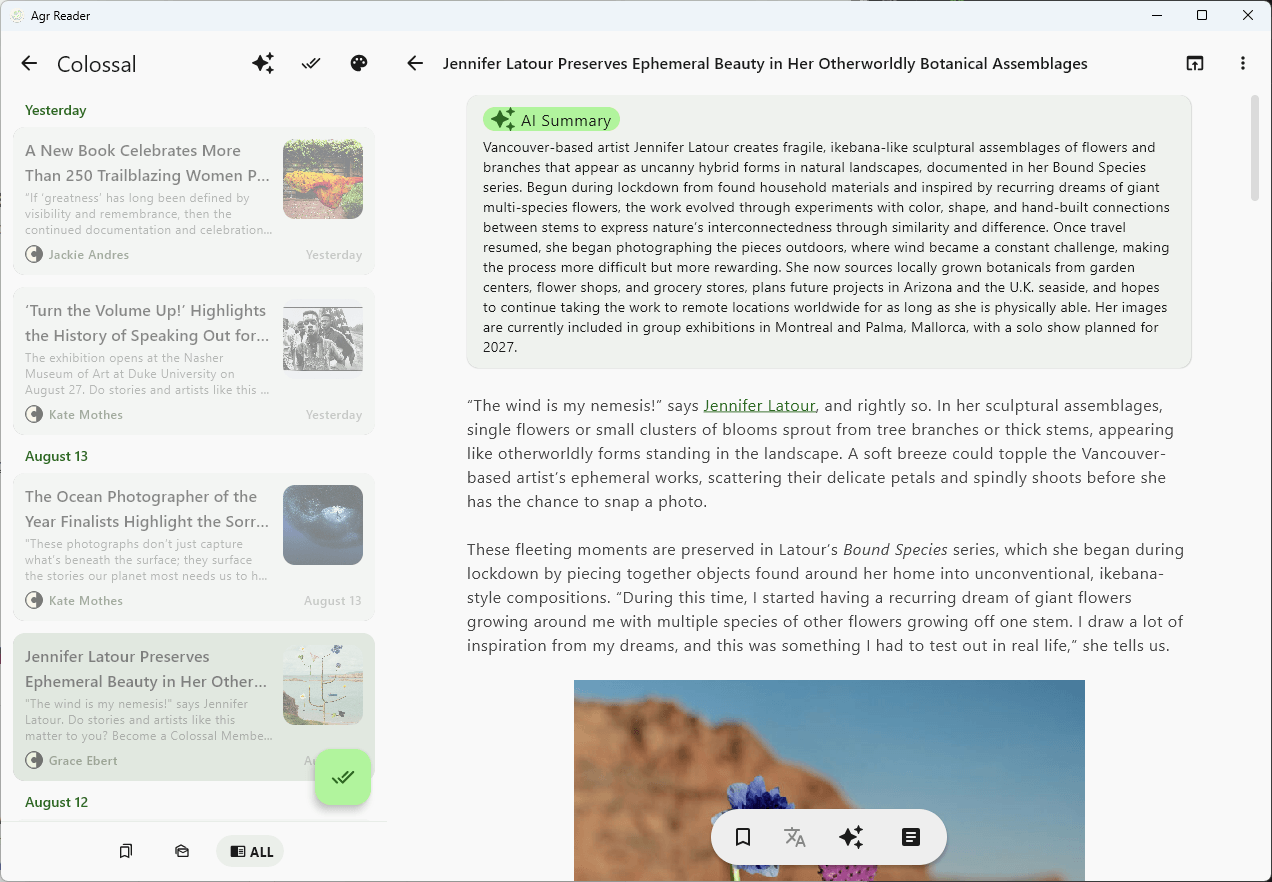The height and width of the screenshot is (882, 1272).
Task: Click the AI summary sparkle in floating toolbar
Action: click(x=851, y=837)
